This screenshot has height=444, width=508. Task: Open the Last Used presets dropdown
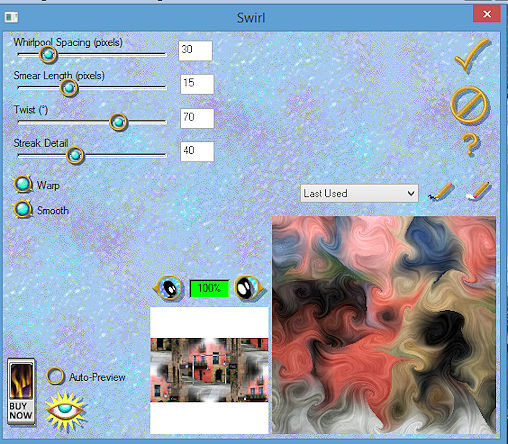pos(359,193)
